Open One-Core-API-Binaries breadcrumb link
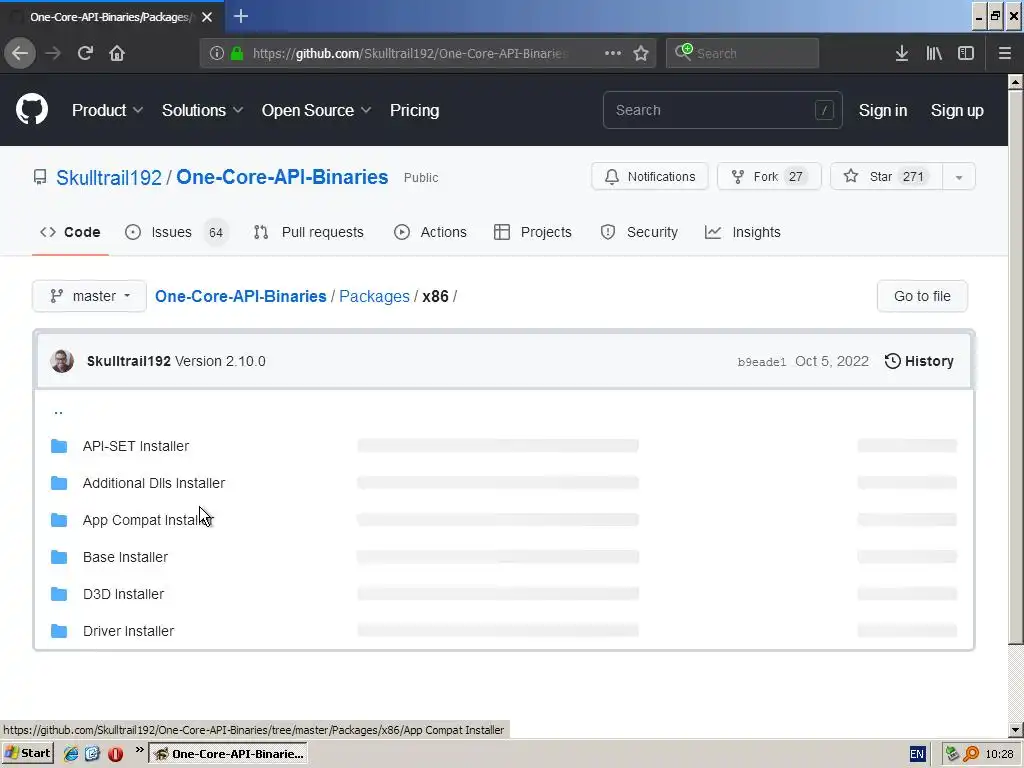 (x=240, y=296)
